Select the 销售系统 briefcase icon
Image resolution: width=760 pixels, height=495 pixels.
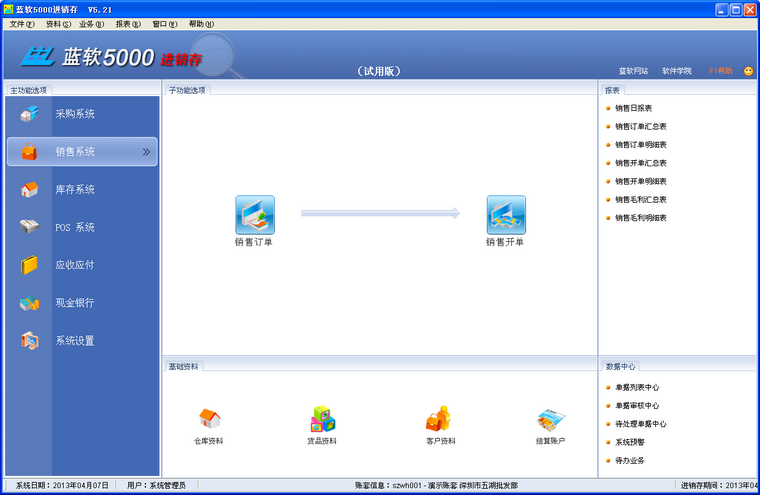pos(29,151)
